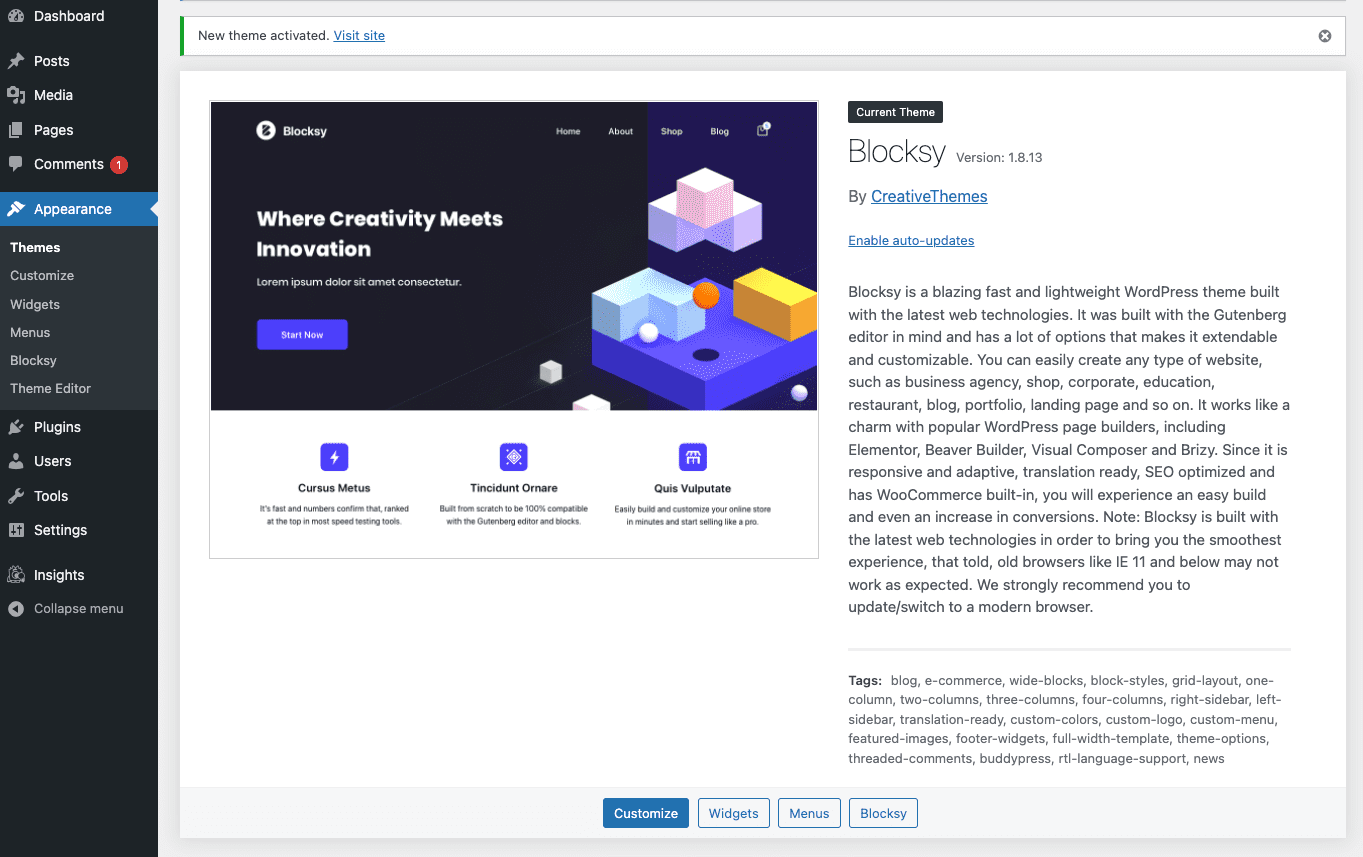
Task: Click the Settings sliders icon
Action: (x=16, y=530)
